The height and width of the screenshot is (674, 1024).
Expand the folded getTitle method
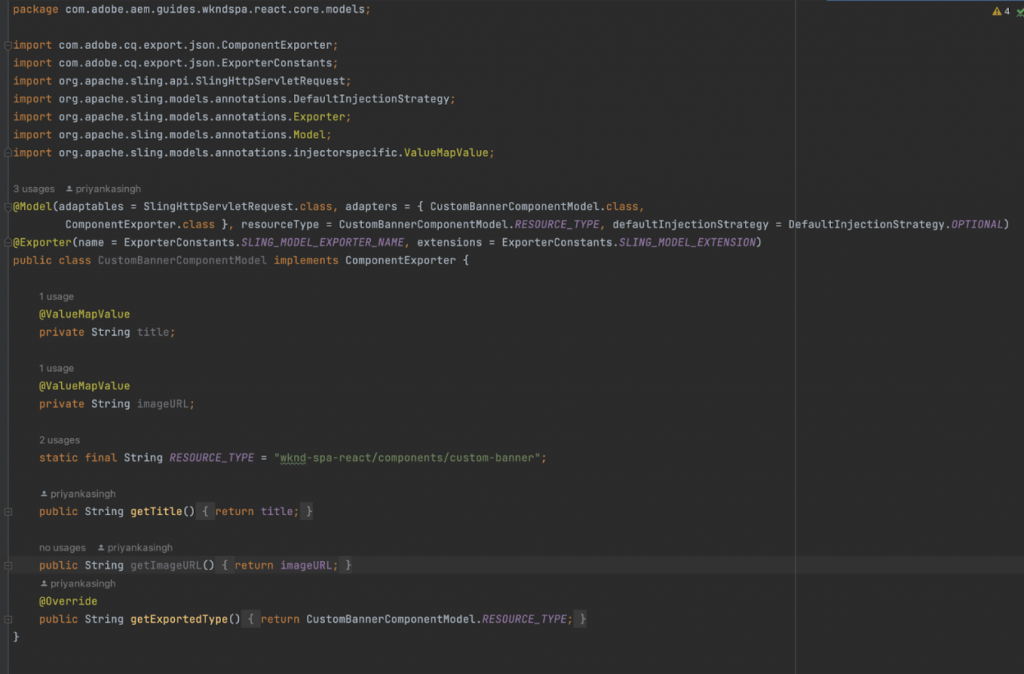click(8, 511)
